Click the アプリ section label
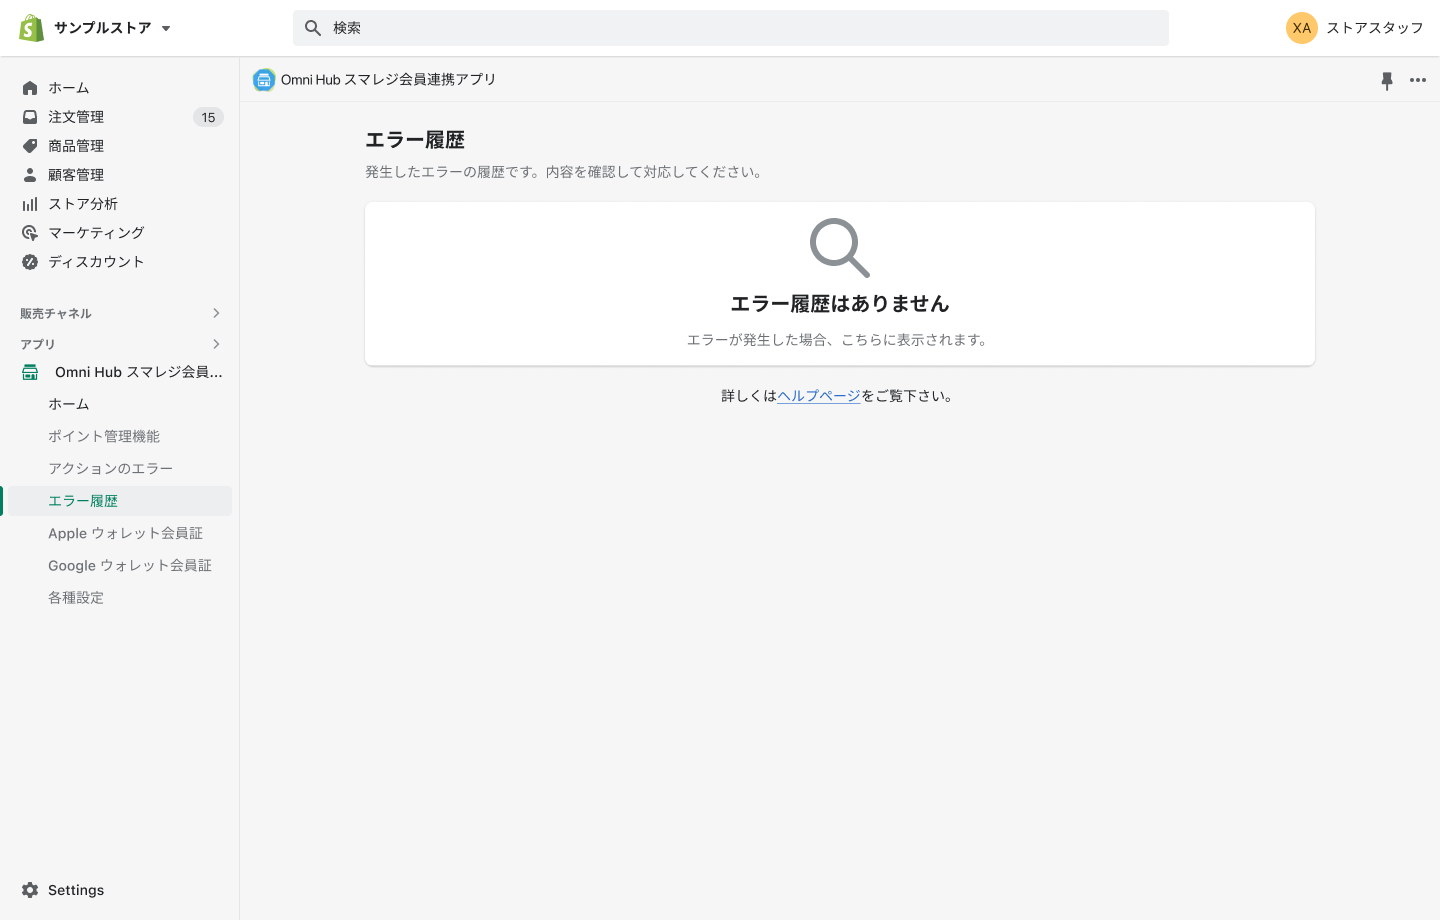 pos(38,344)
